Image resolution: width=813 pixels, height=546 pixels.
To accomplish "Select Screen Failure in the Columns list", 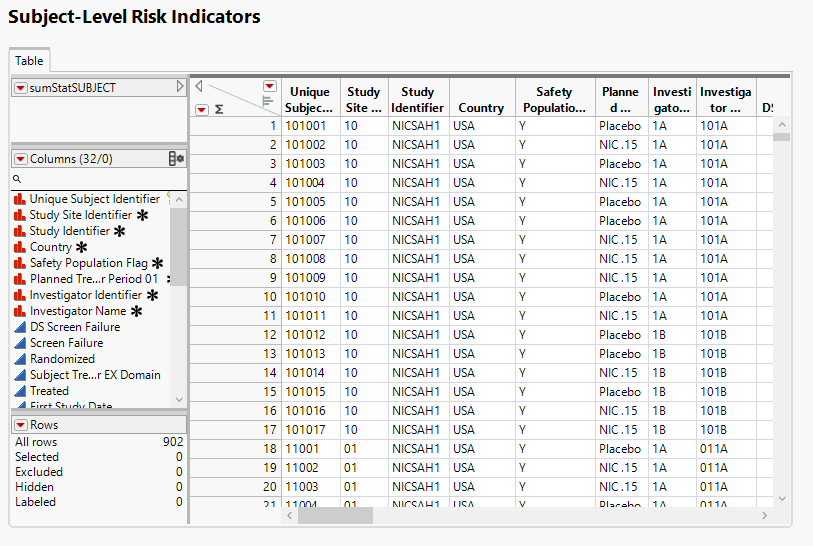I will (x=66, y=343).
